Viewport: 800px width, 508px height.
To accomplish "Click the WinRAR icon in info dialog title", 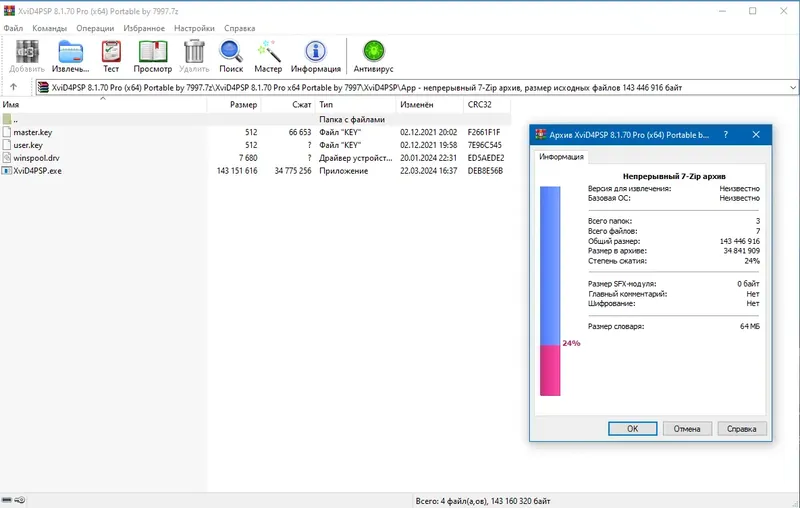I will pyautogui.click(x=540, y=135).
